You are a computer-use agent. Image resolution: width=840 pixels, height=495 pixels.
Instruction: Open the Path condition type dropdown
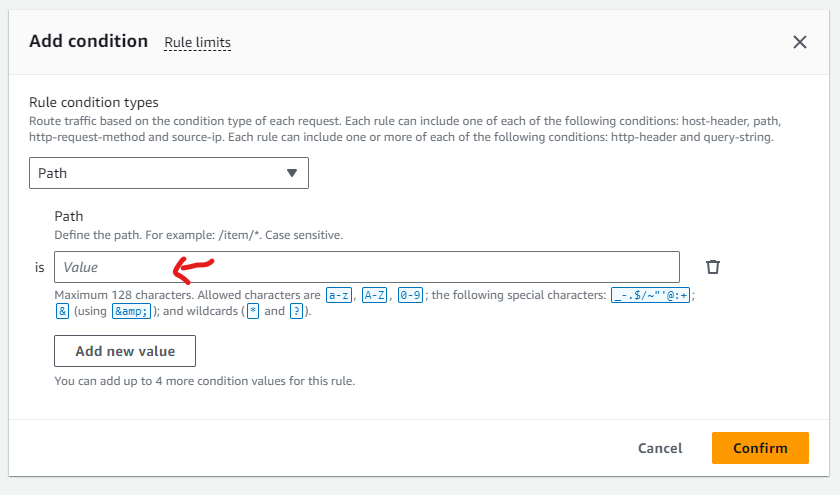[168, 173]
